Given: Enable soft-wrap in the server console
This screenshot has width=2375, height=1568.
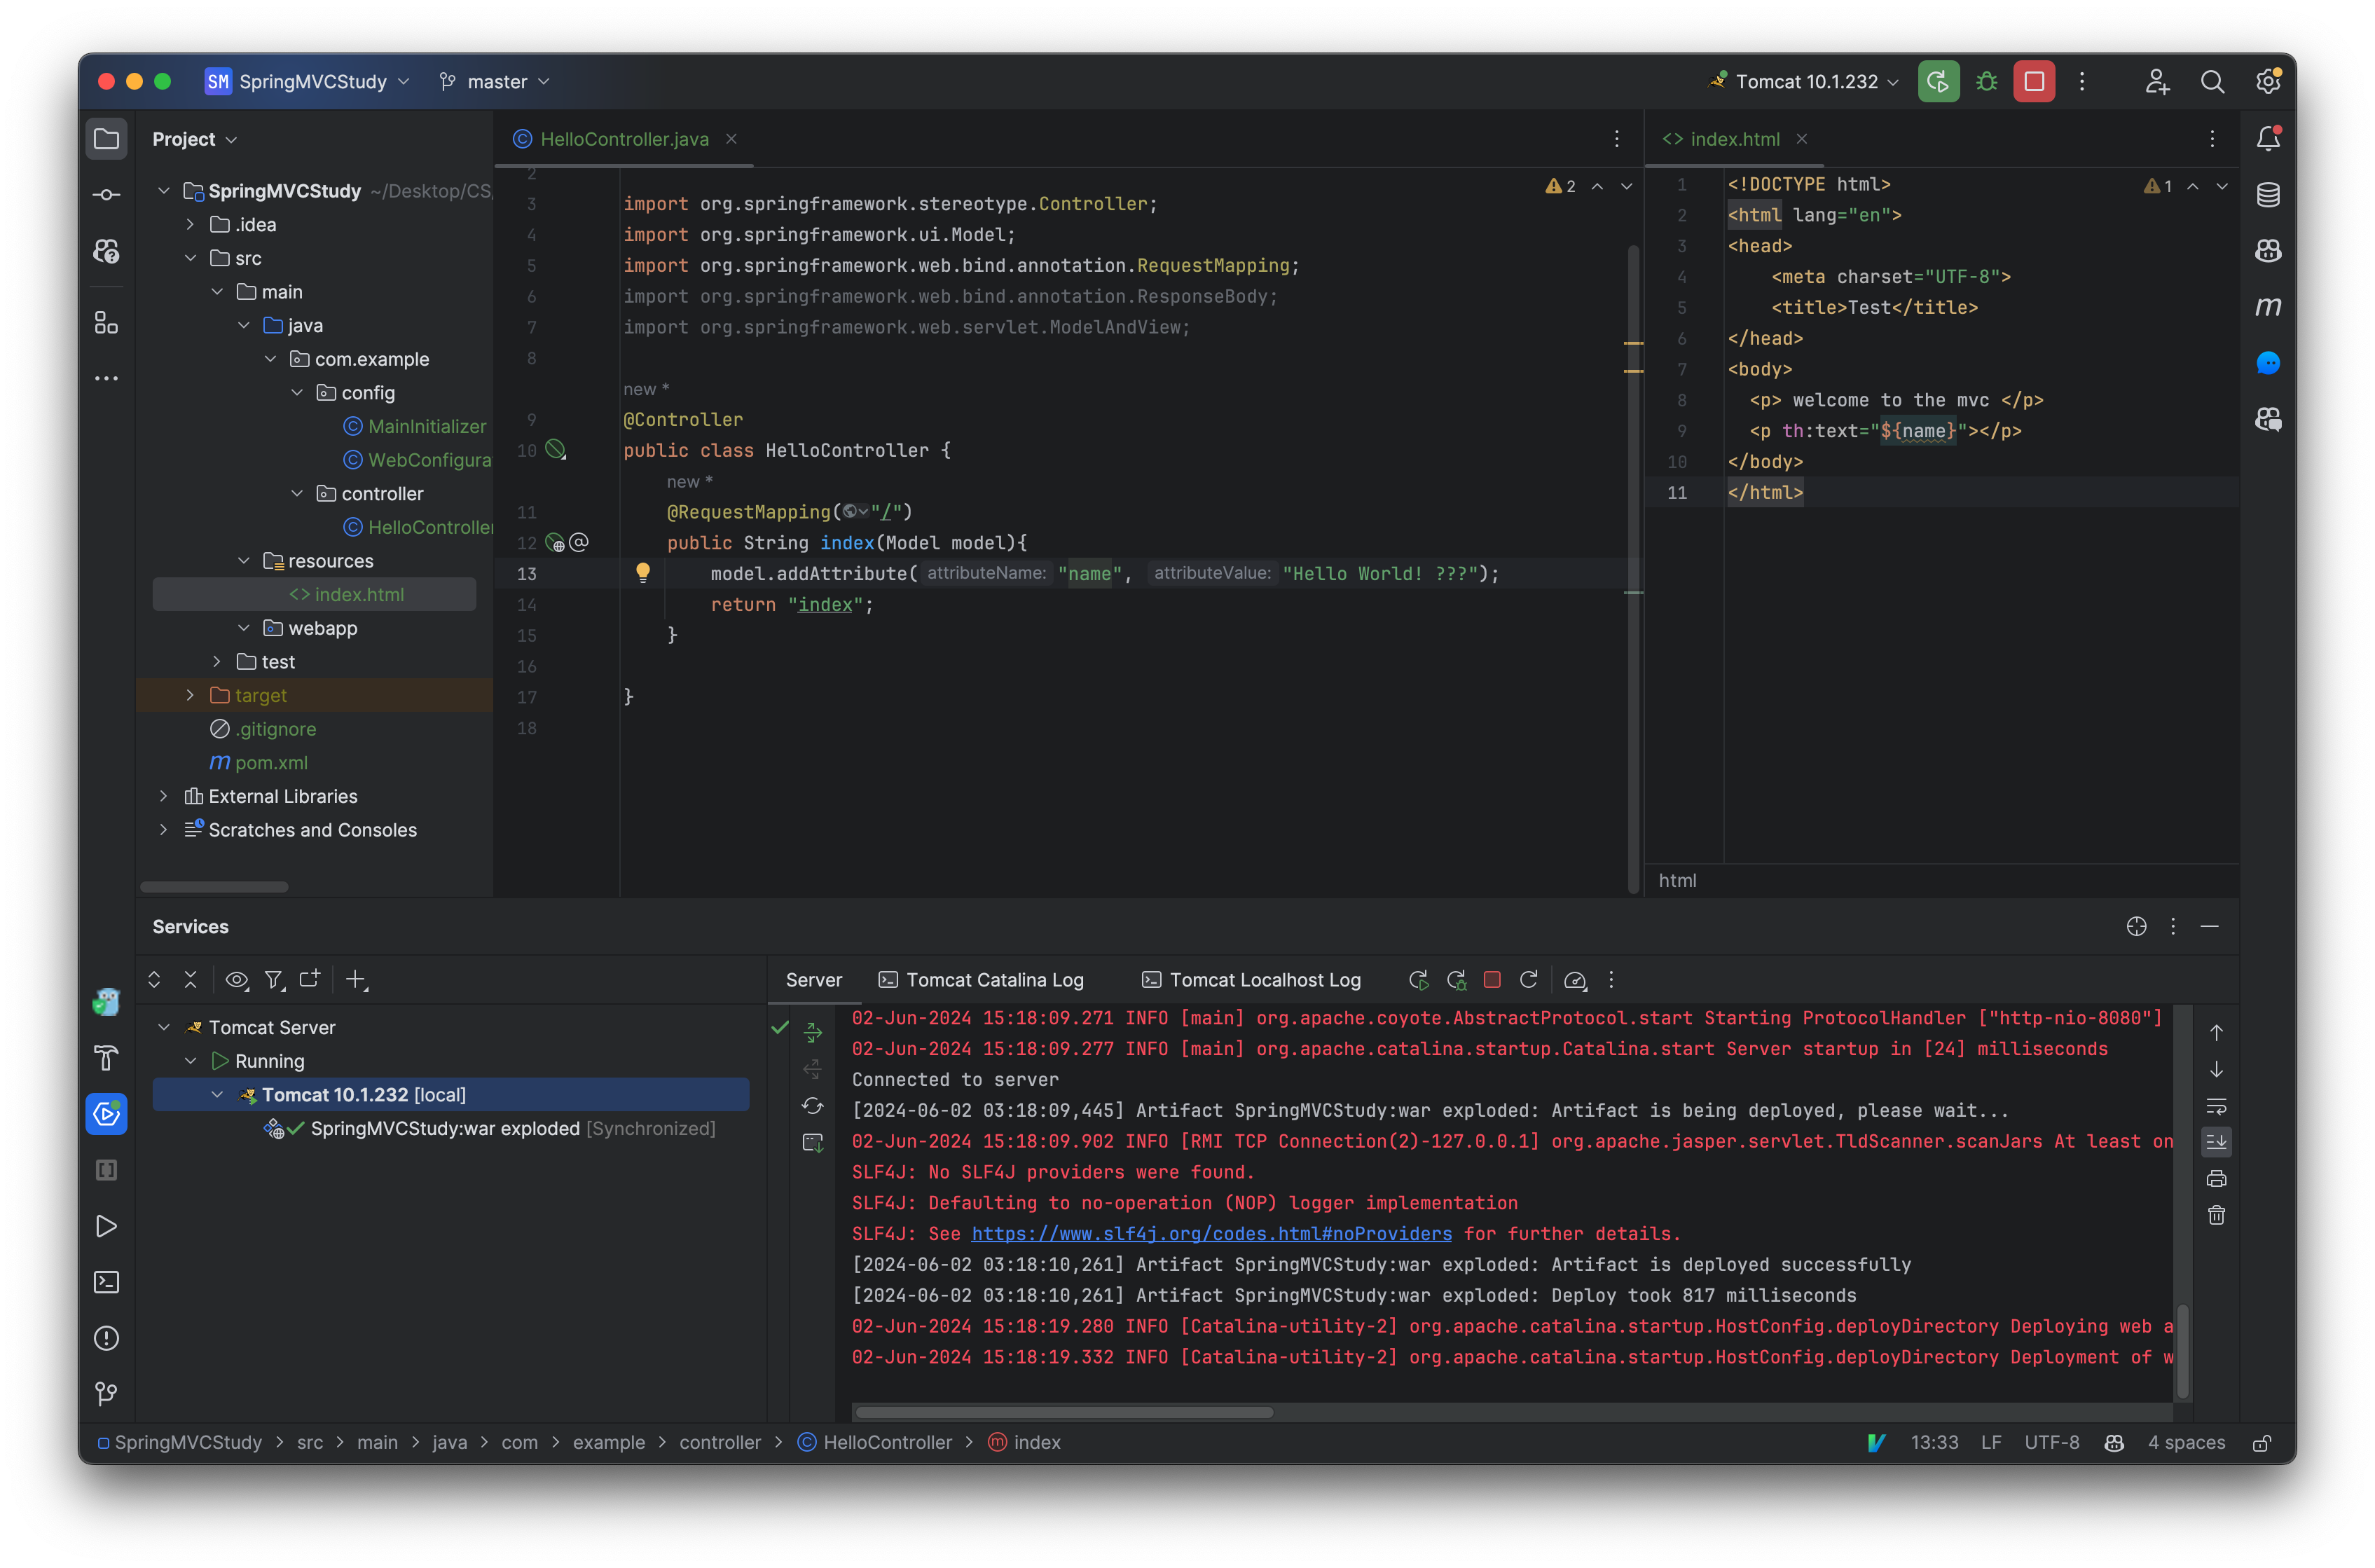Looking at the screenshot, I should pos(2217,1106).
